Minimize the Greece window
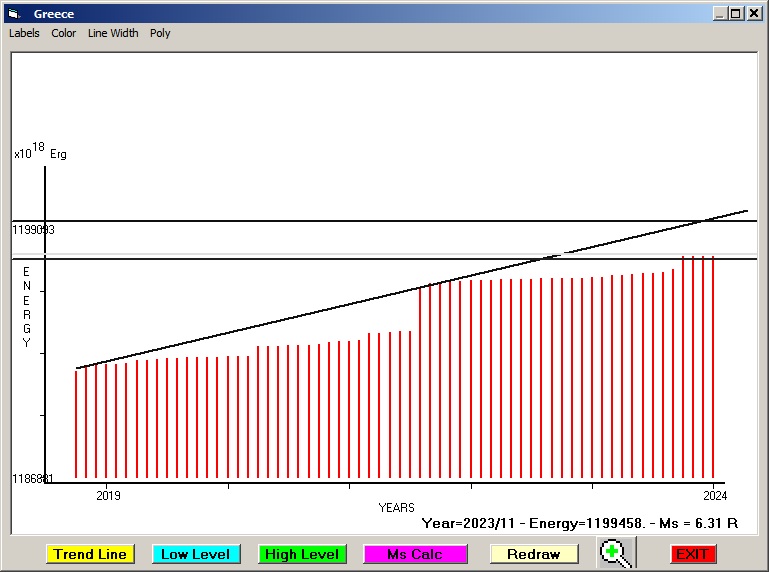769x572 pixels. (x=720, y=14)
